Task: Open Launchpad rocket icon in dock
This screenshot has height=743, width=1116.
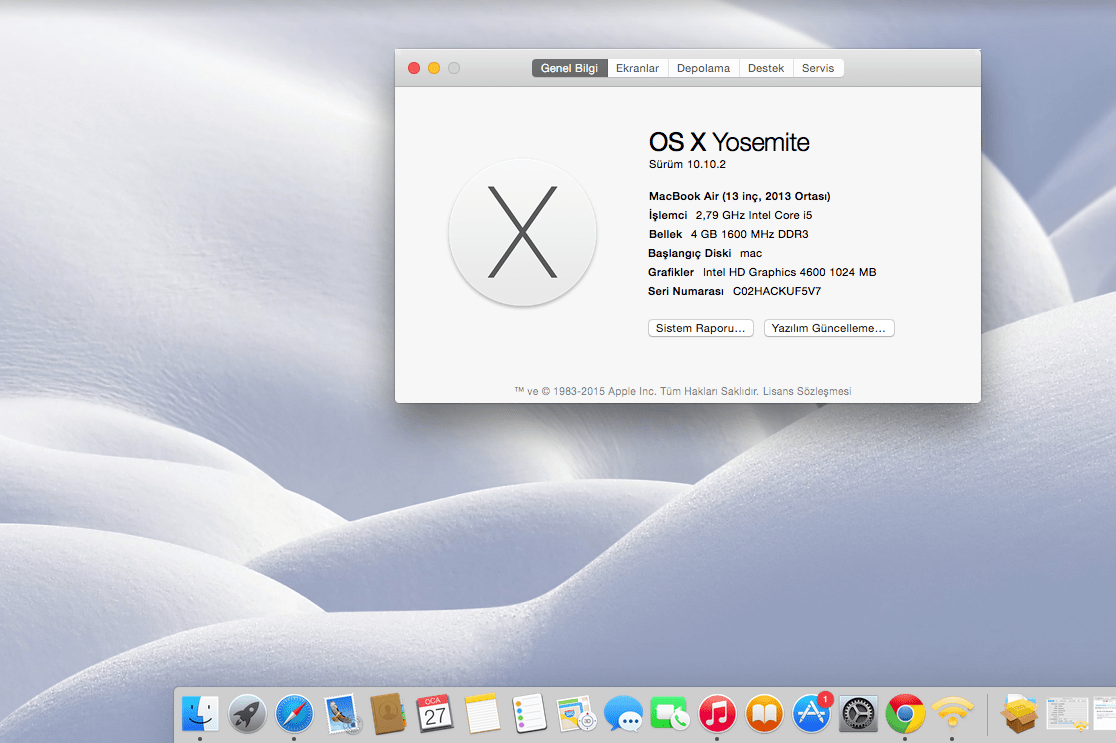Action: coord(247,714)
